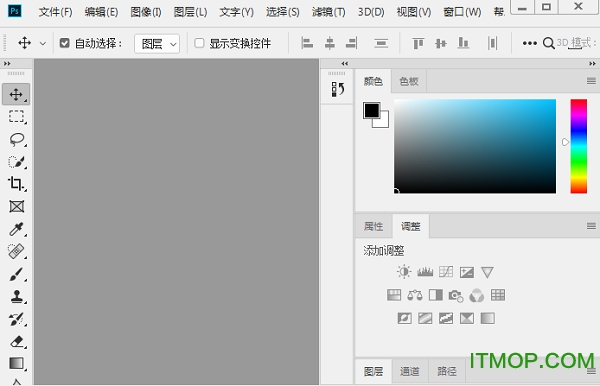This screenshot has width=600, height=386.
Task: Click the black foreground color swatch
Action: (371, 111)
